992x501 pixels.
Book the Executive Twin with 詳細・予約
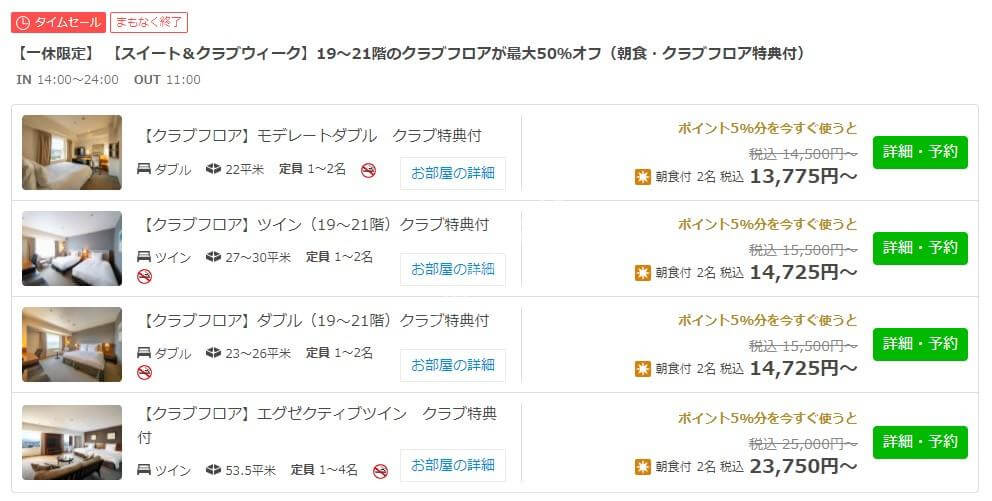coord(921,442)
